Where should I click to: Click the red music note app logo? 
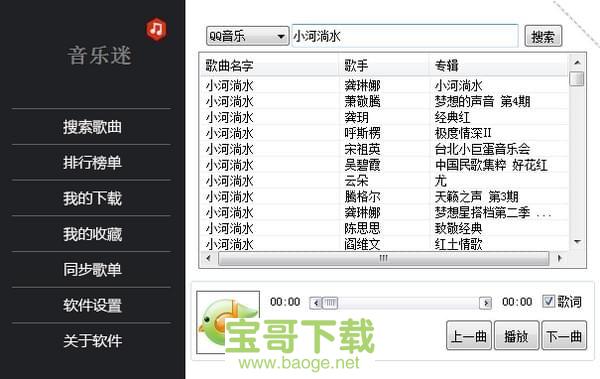(x=156, y=29)
